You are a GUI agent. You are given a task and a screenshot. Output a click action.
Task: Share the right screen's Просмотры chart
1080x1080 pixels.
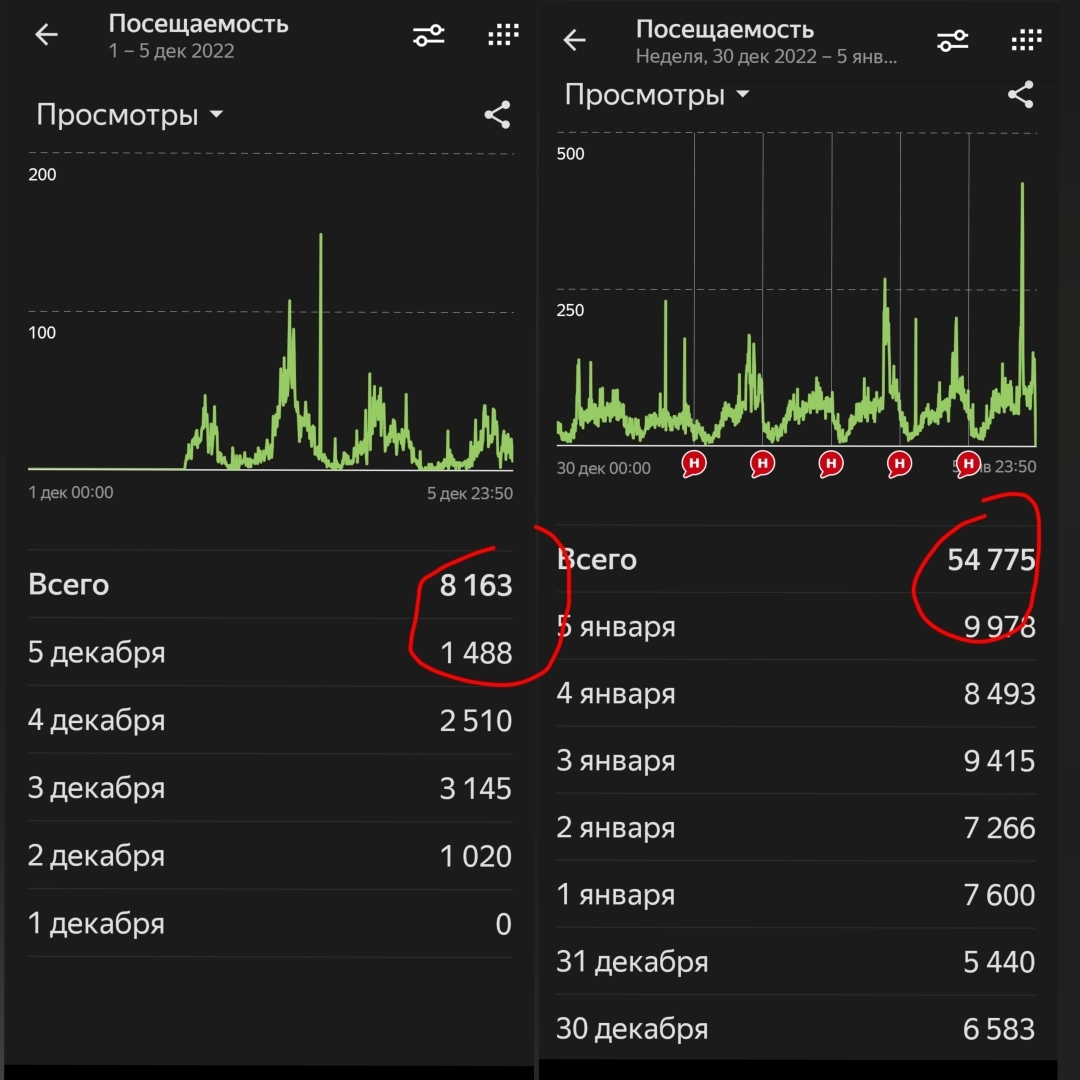(x=1020, y=96)
